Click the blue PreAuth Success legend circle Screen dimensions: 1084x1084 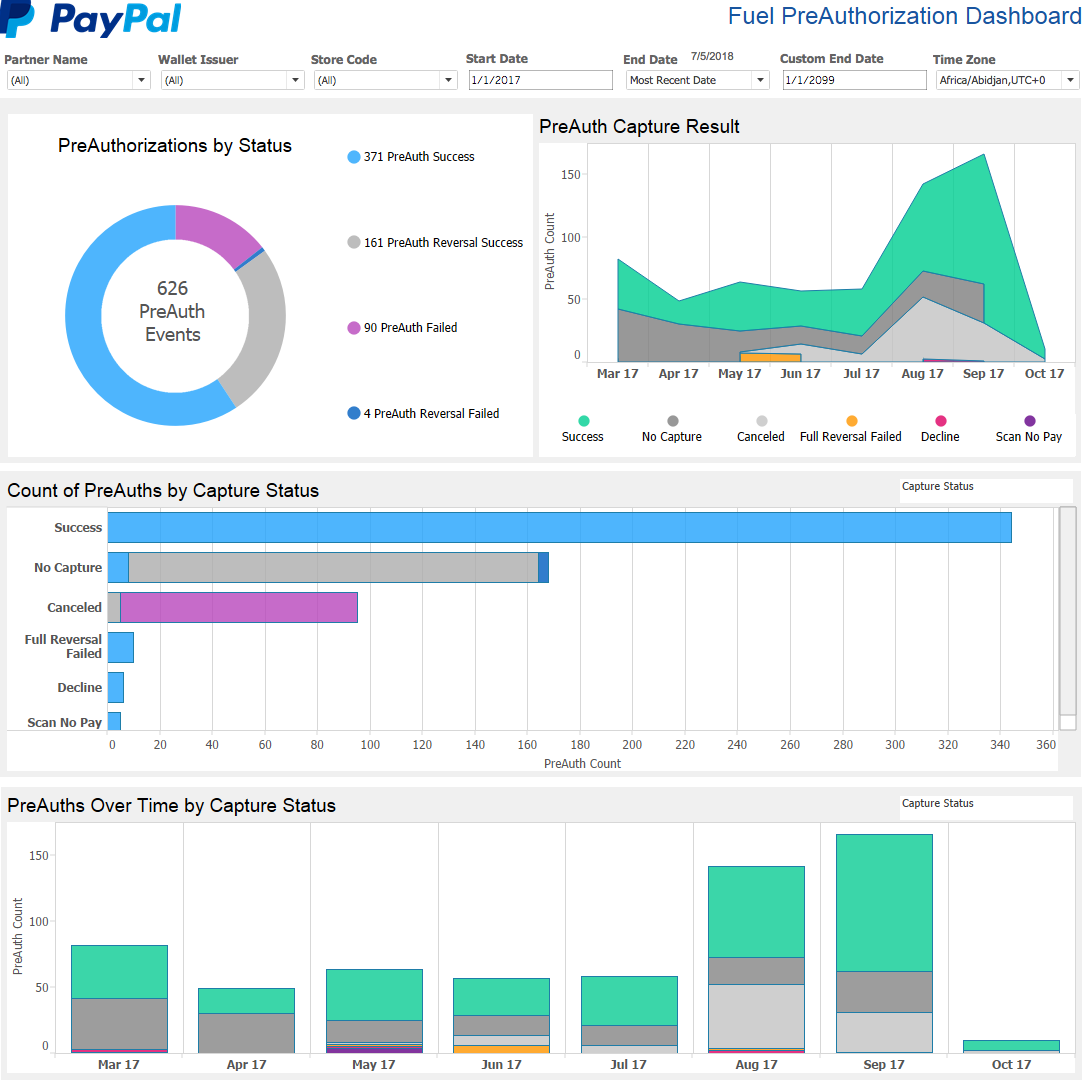pos(354,157)
